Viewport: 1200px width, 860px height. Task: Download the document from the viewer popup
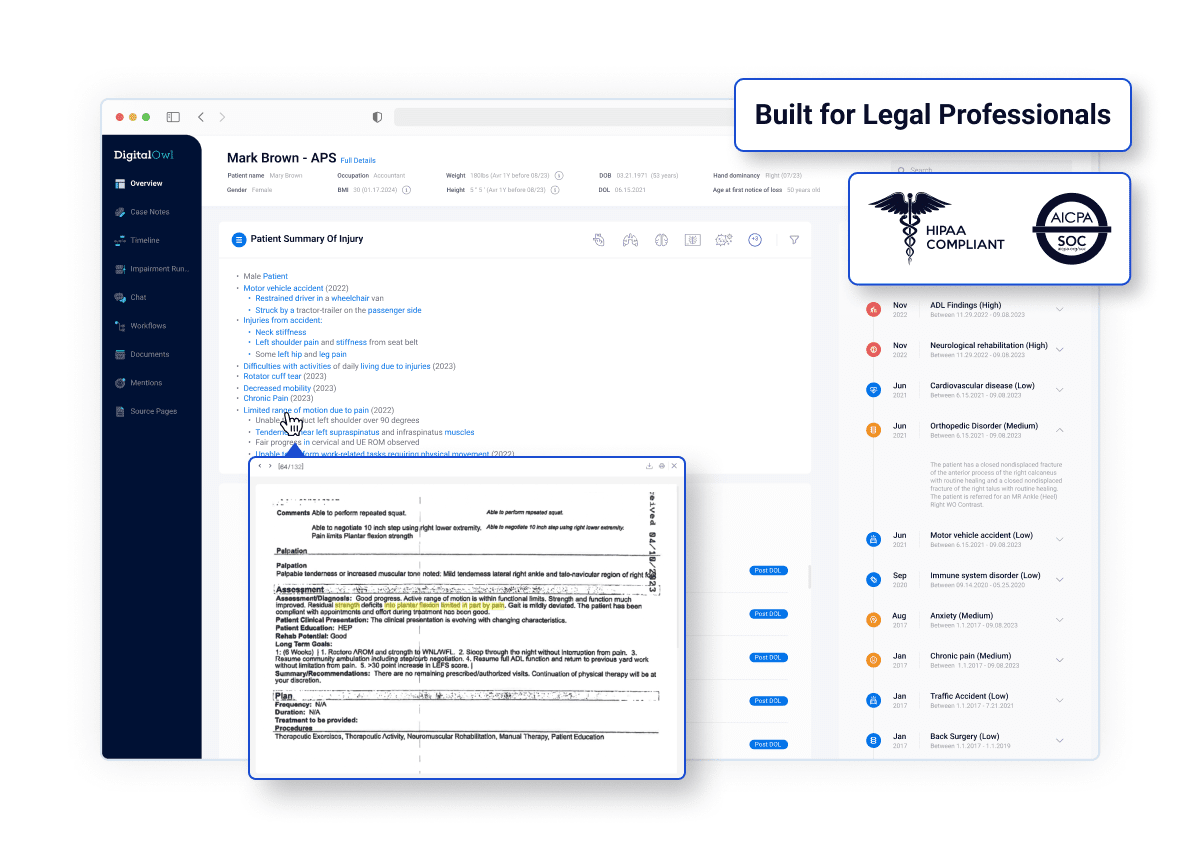click(648, 466)
